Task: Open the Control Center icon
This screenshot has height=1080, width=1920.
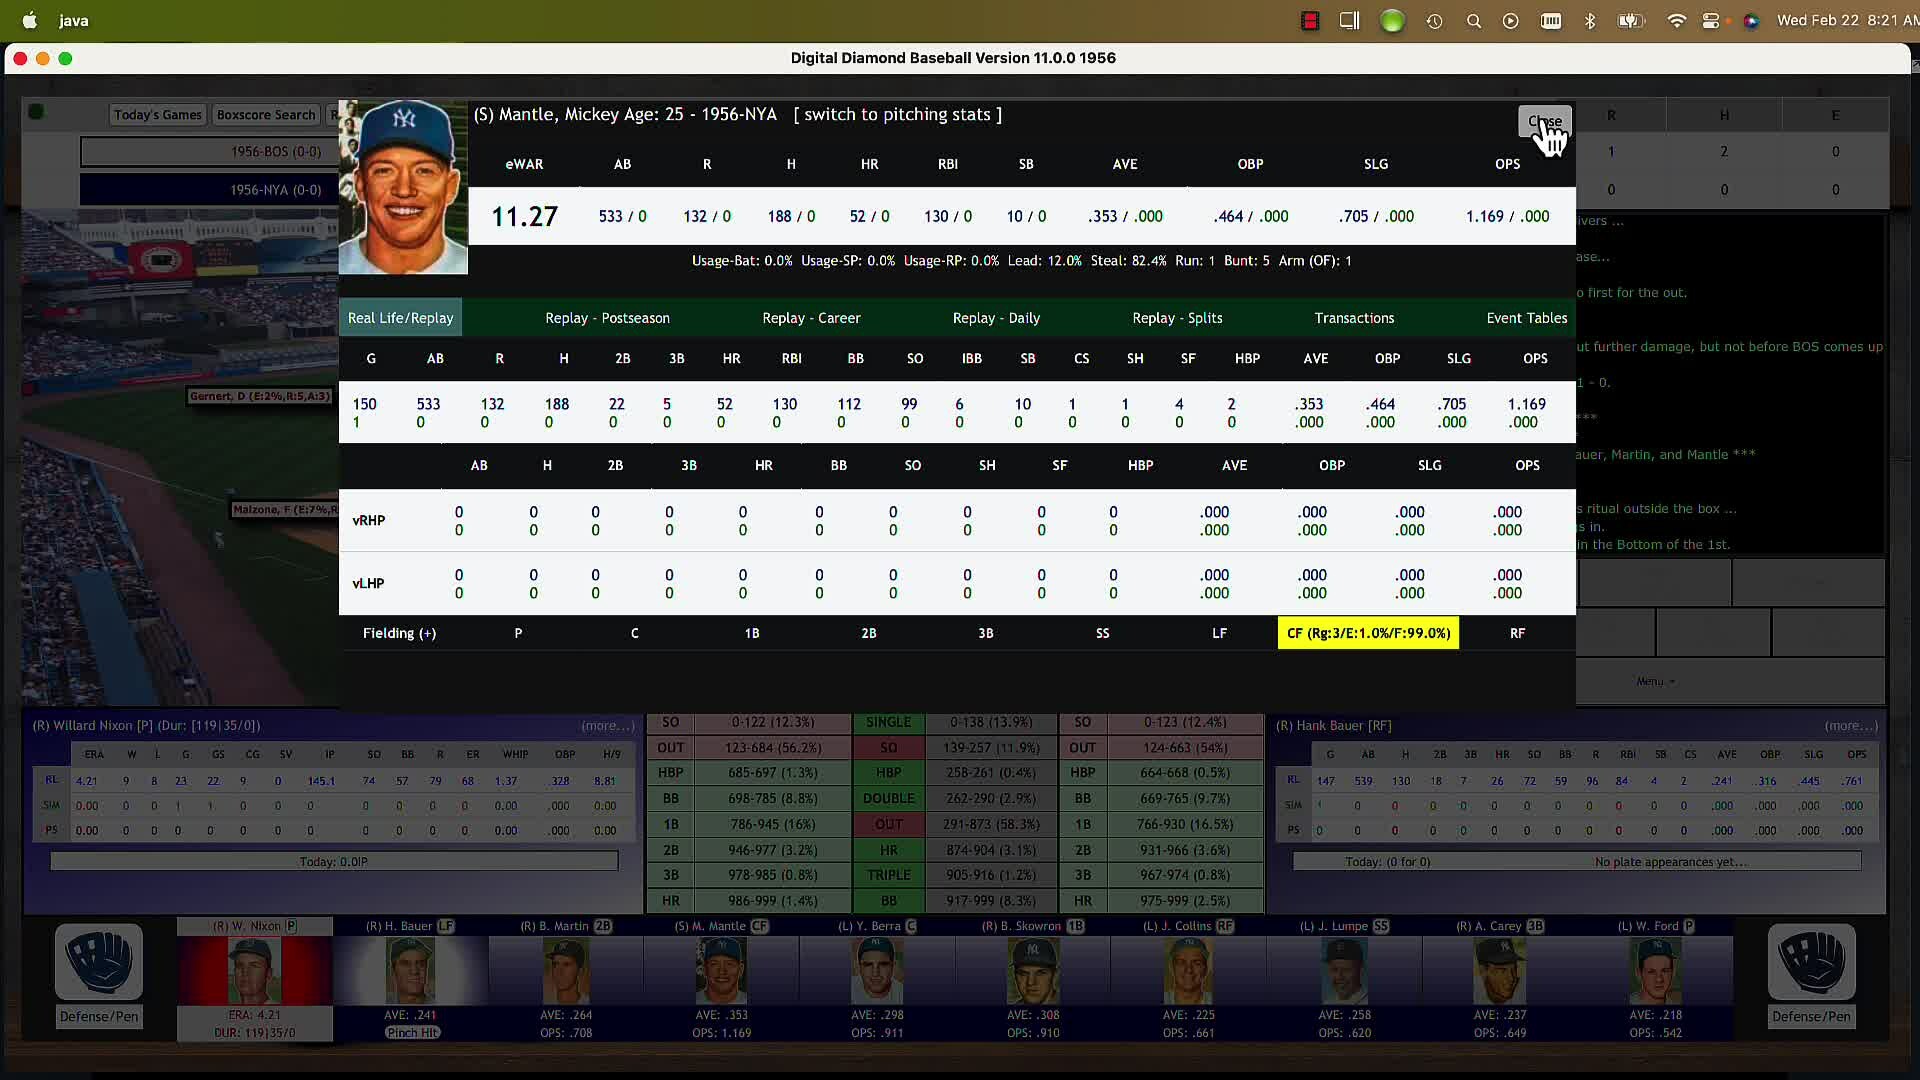Action: (1711, 21)
